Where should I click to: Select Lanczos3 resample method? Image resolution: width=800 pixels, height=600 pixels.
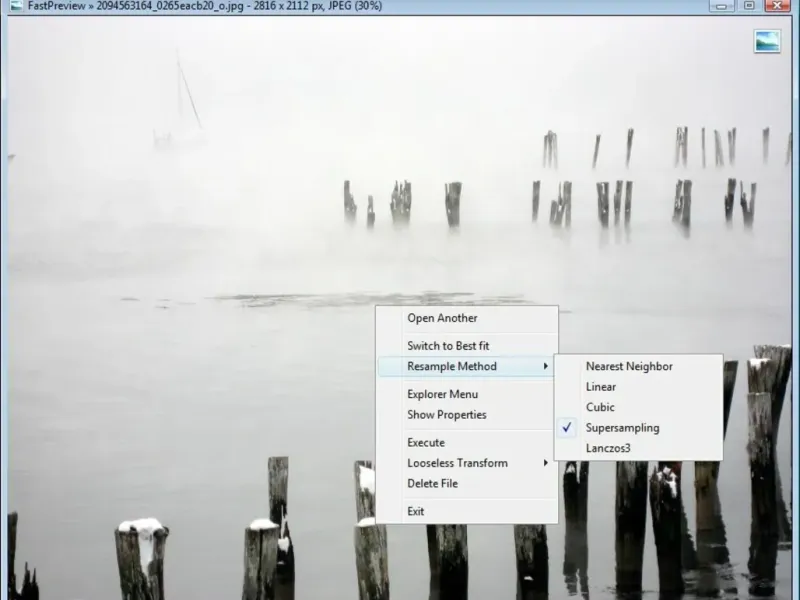[x=639, y=448]
